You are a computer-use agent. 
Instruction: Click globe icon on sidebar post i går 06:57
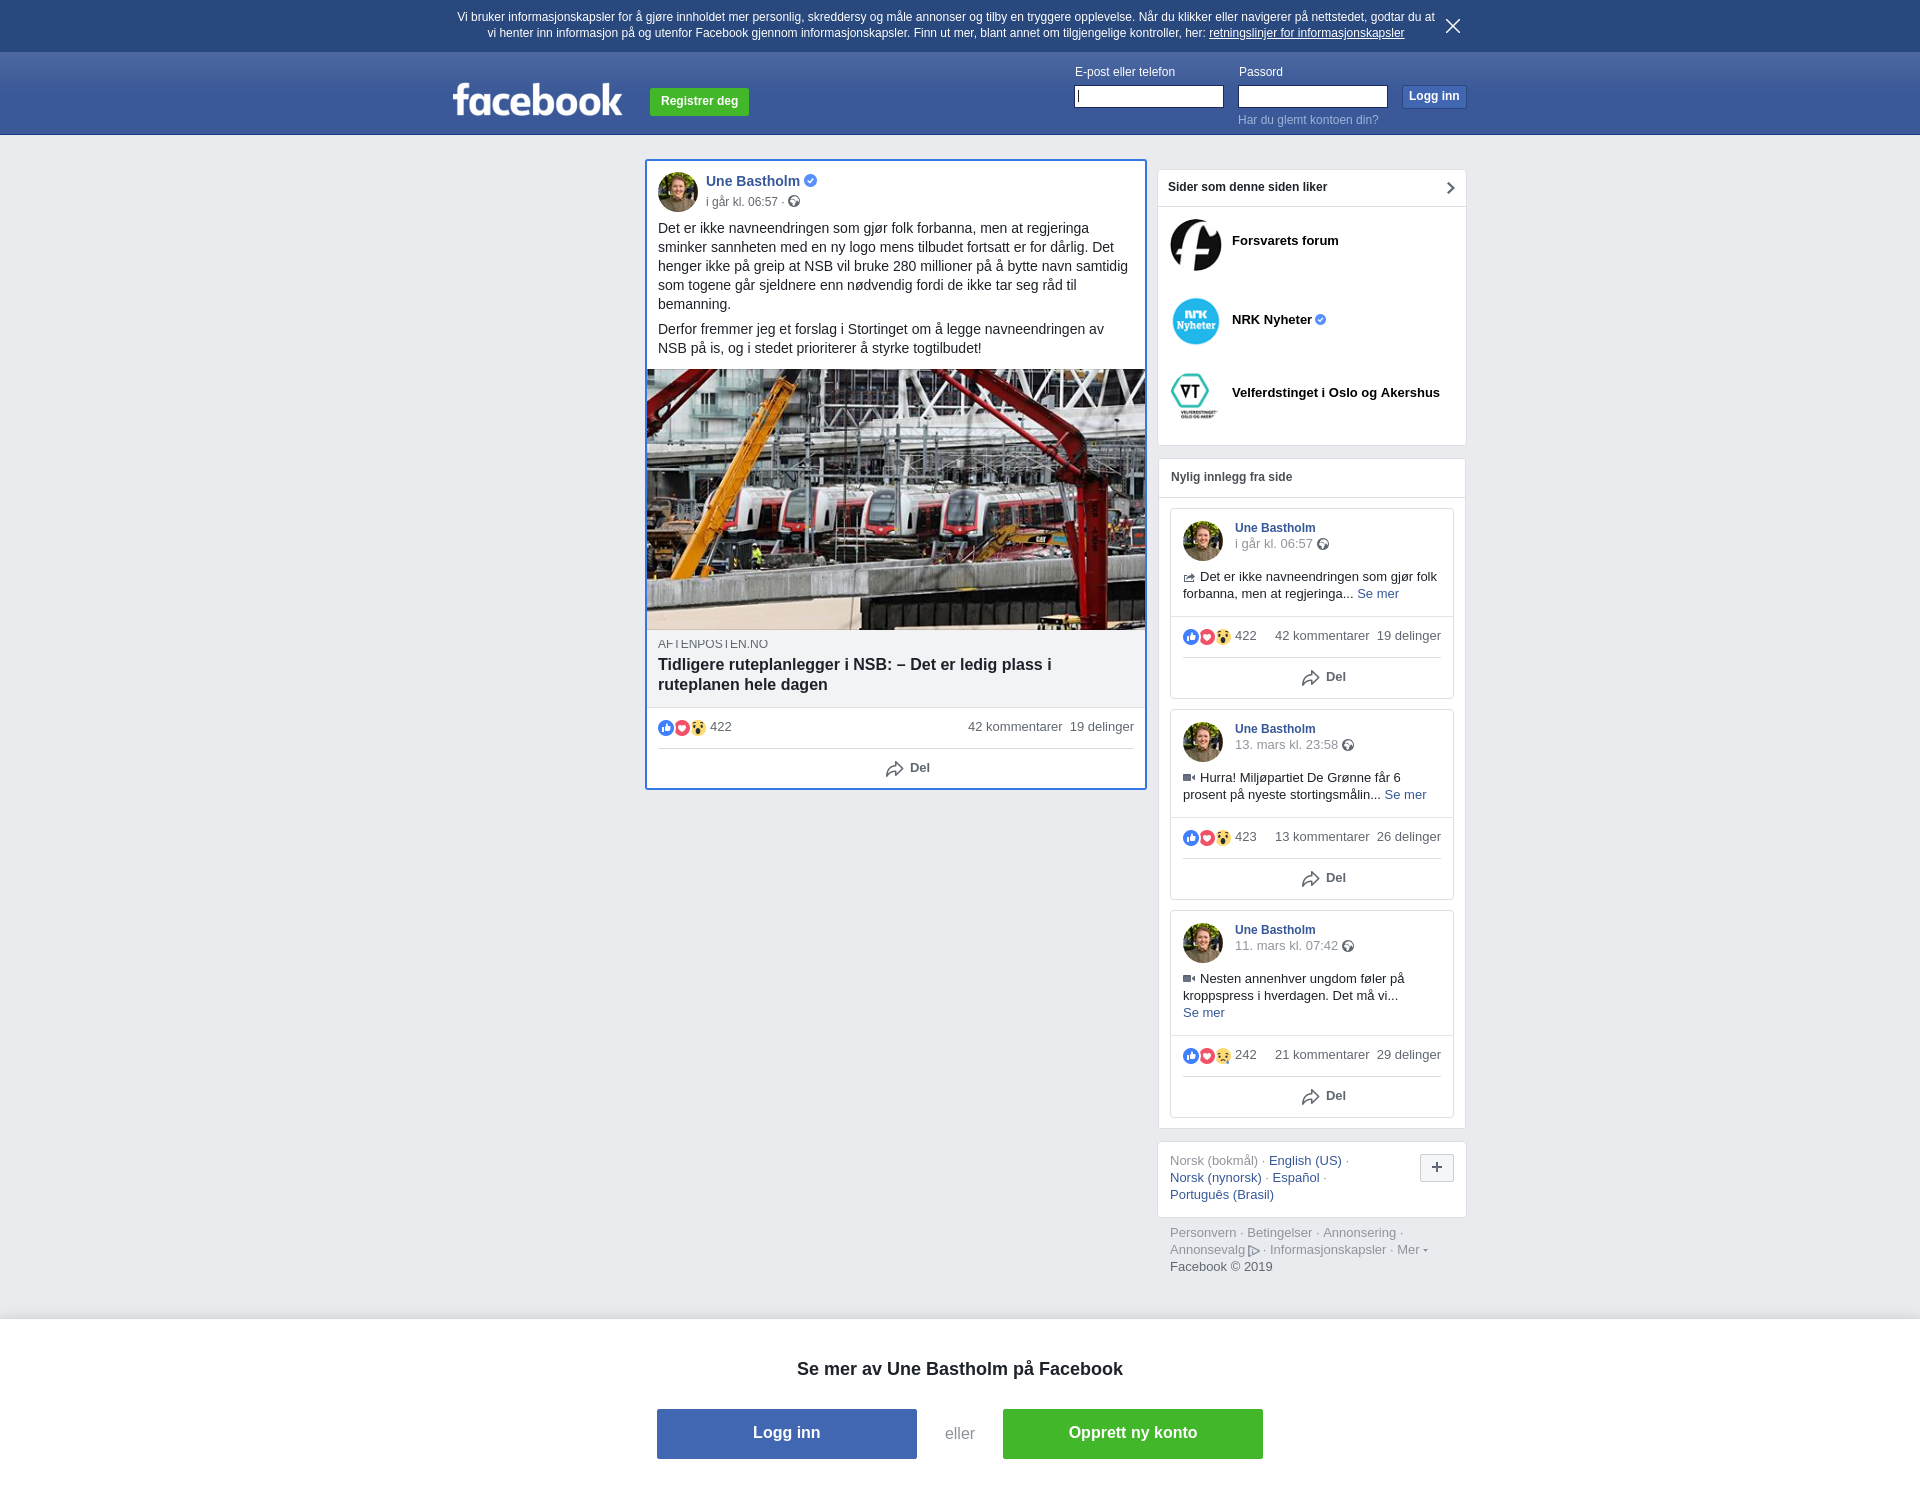pos(1323,544)
